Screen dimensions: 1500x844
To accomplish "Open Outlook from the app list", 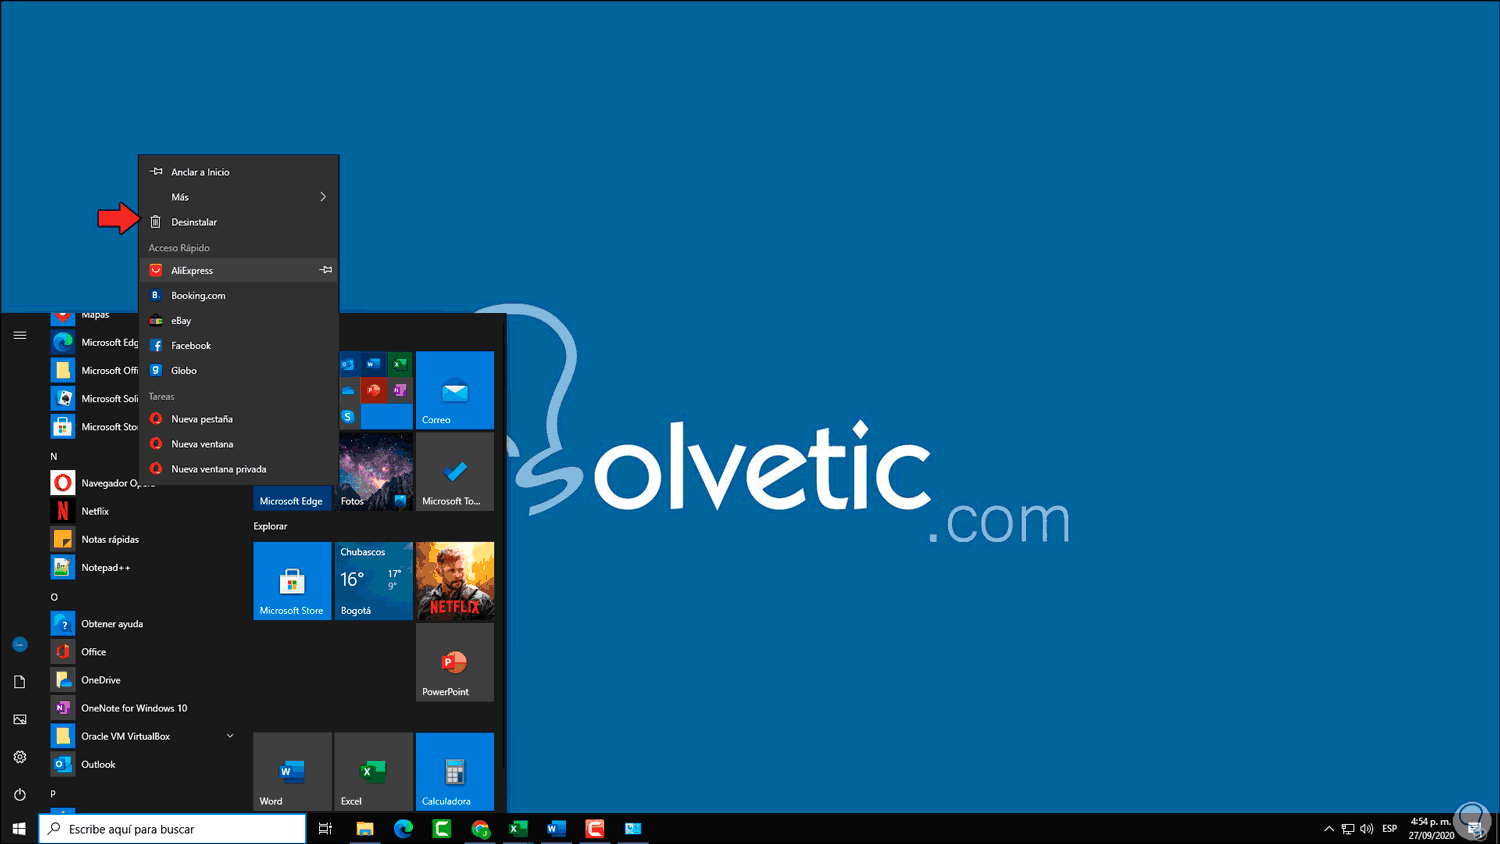I will click(145, 764).
